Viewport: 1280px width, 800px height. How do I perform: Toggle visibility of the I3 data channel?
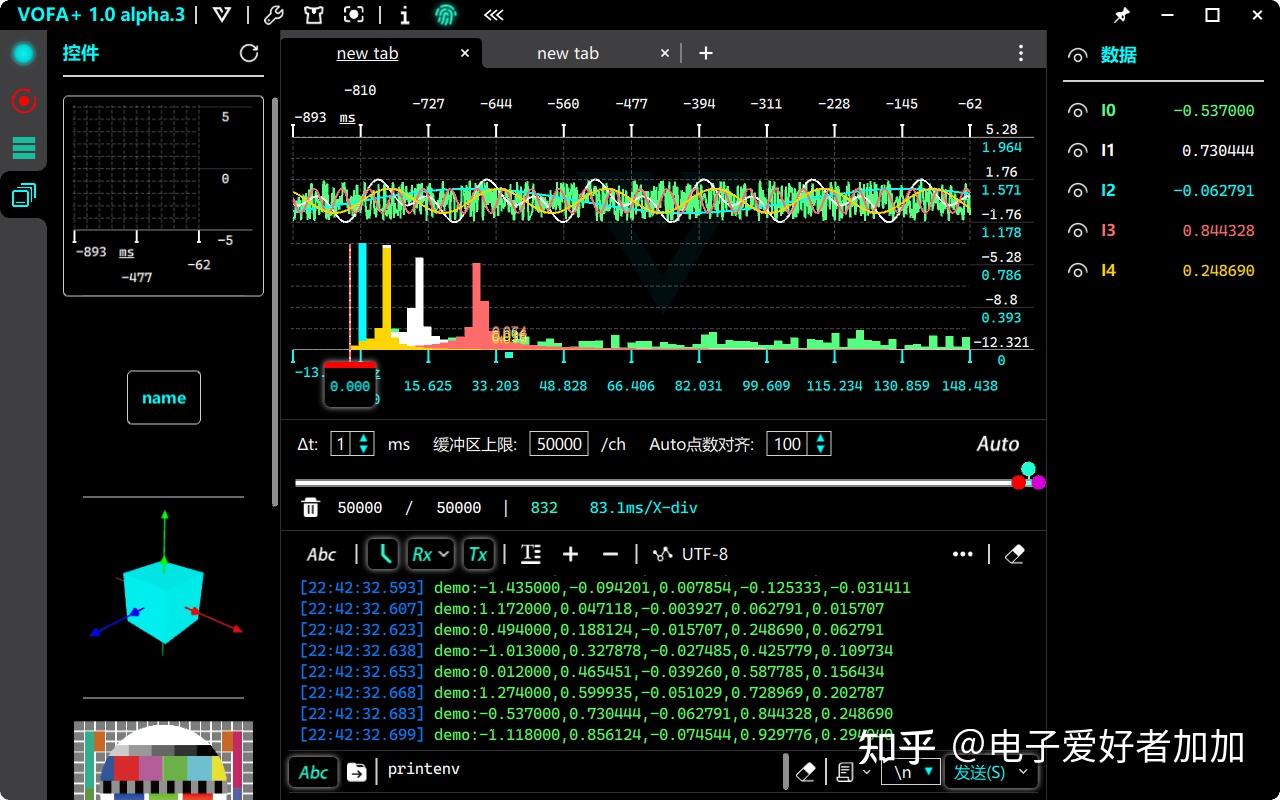(1077, 230)
